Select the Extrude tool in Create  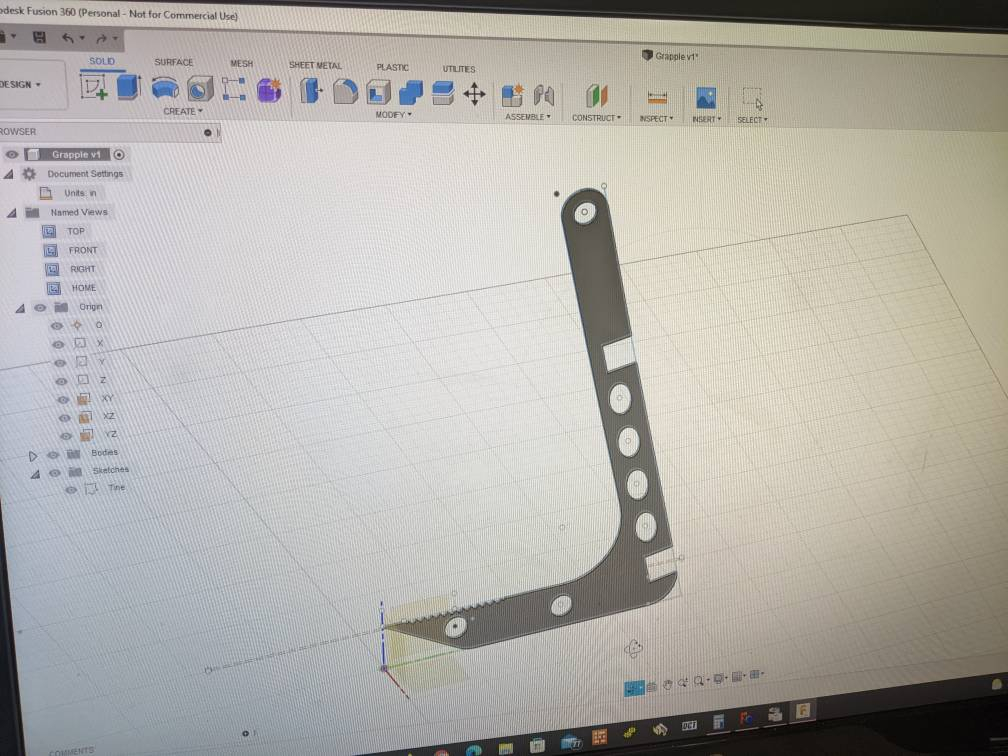point(128,88)
